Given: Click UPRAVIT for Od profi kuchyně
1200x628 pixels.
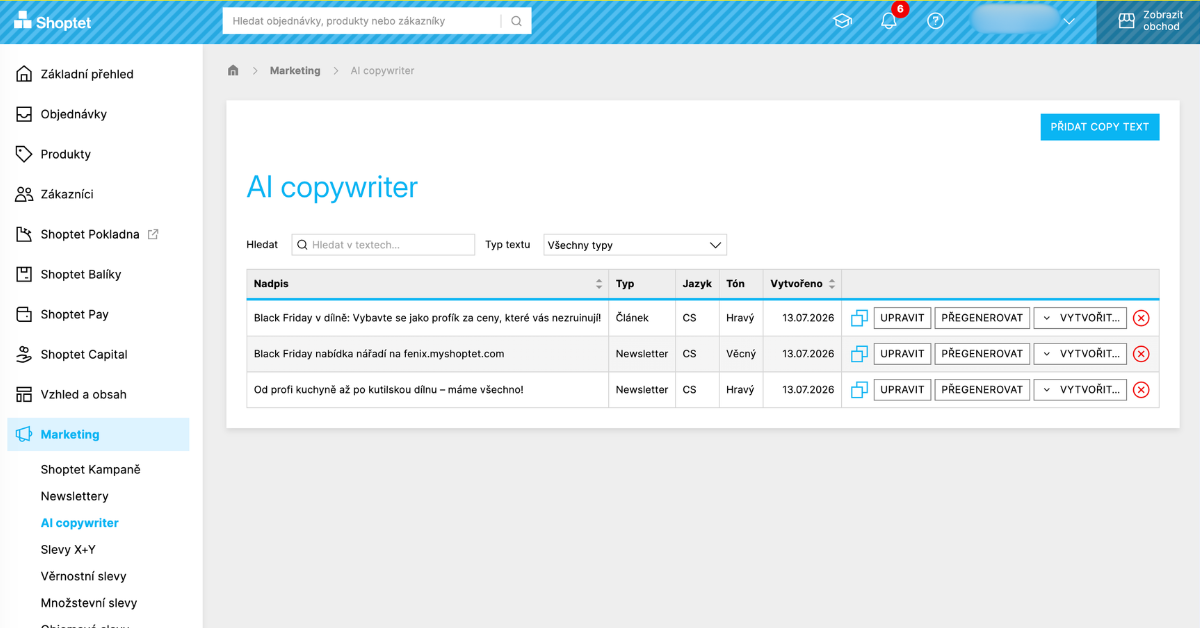Looking at the screenshot, I should coord(902,390).
